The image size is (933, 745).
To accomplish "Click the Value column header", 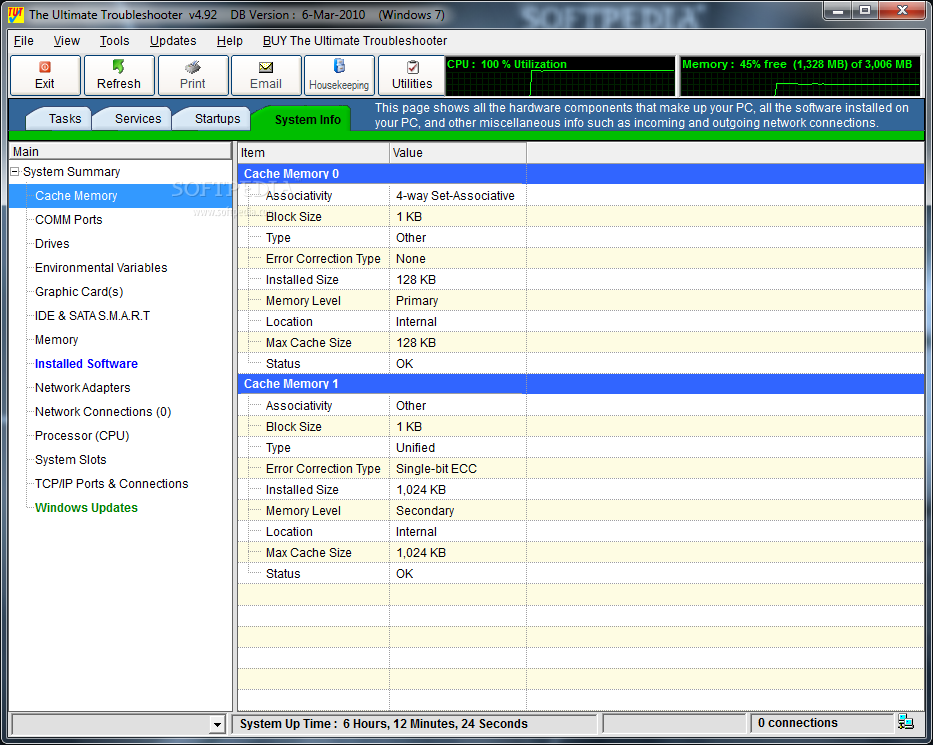I will tap(458, 153).
